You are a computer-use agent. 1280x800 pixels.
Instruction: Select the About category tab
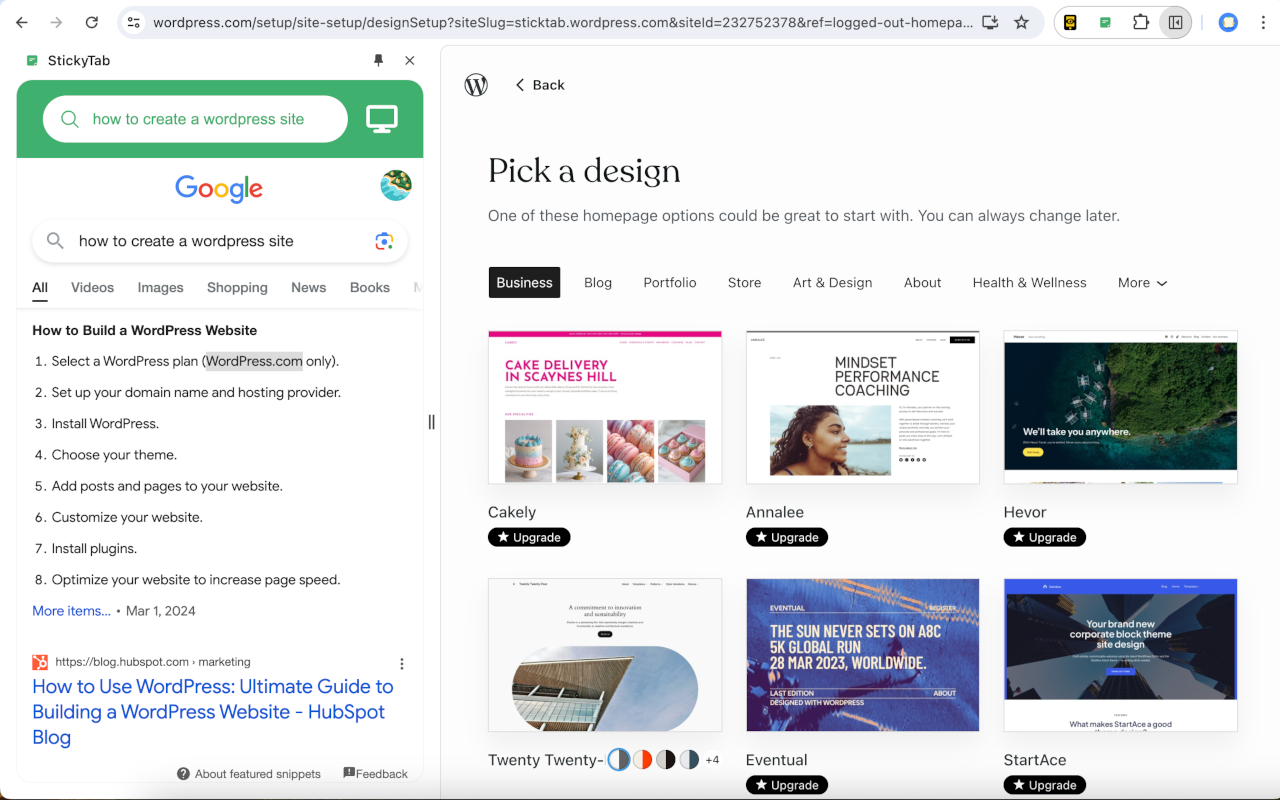point(923,283)
